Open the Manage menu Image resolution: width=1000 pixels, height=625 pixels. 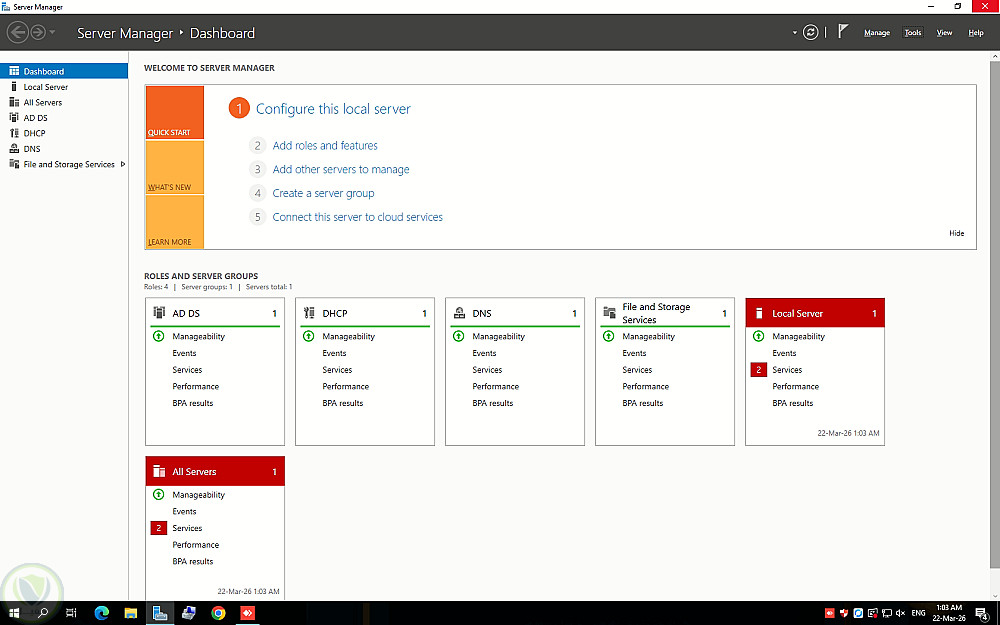click(x=877, y=33)
